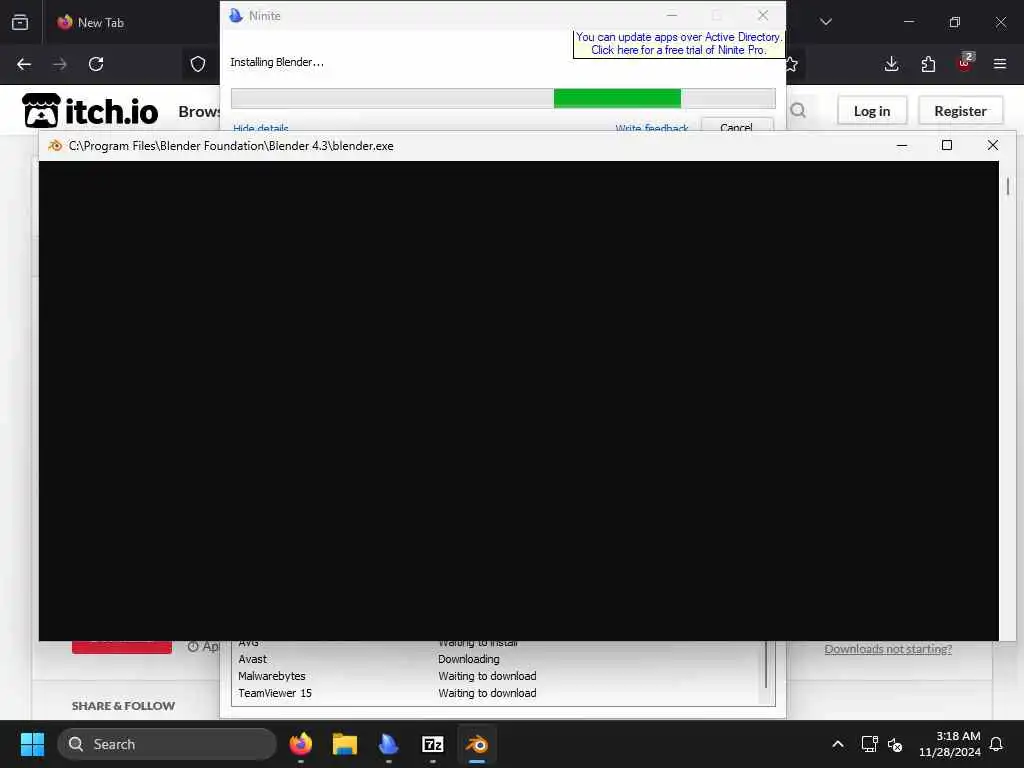Open Firefox from the taskbar
This screenshot has width=1024, height=768.
click(300, 744)
